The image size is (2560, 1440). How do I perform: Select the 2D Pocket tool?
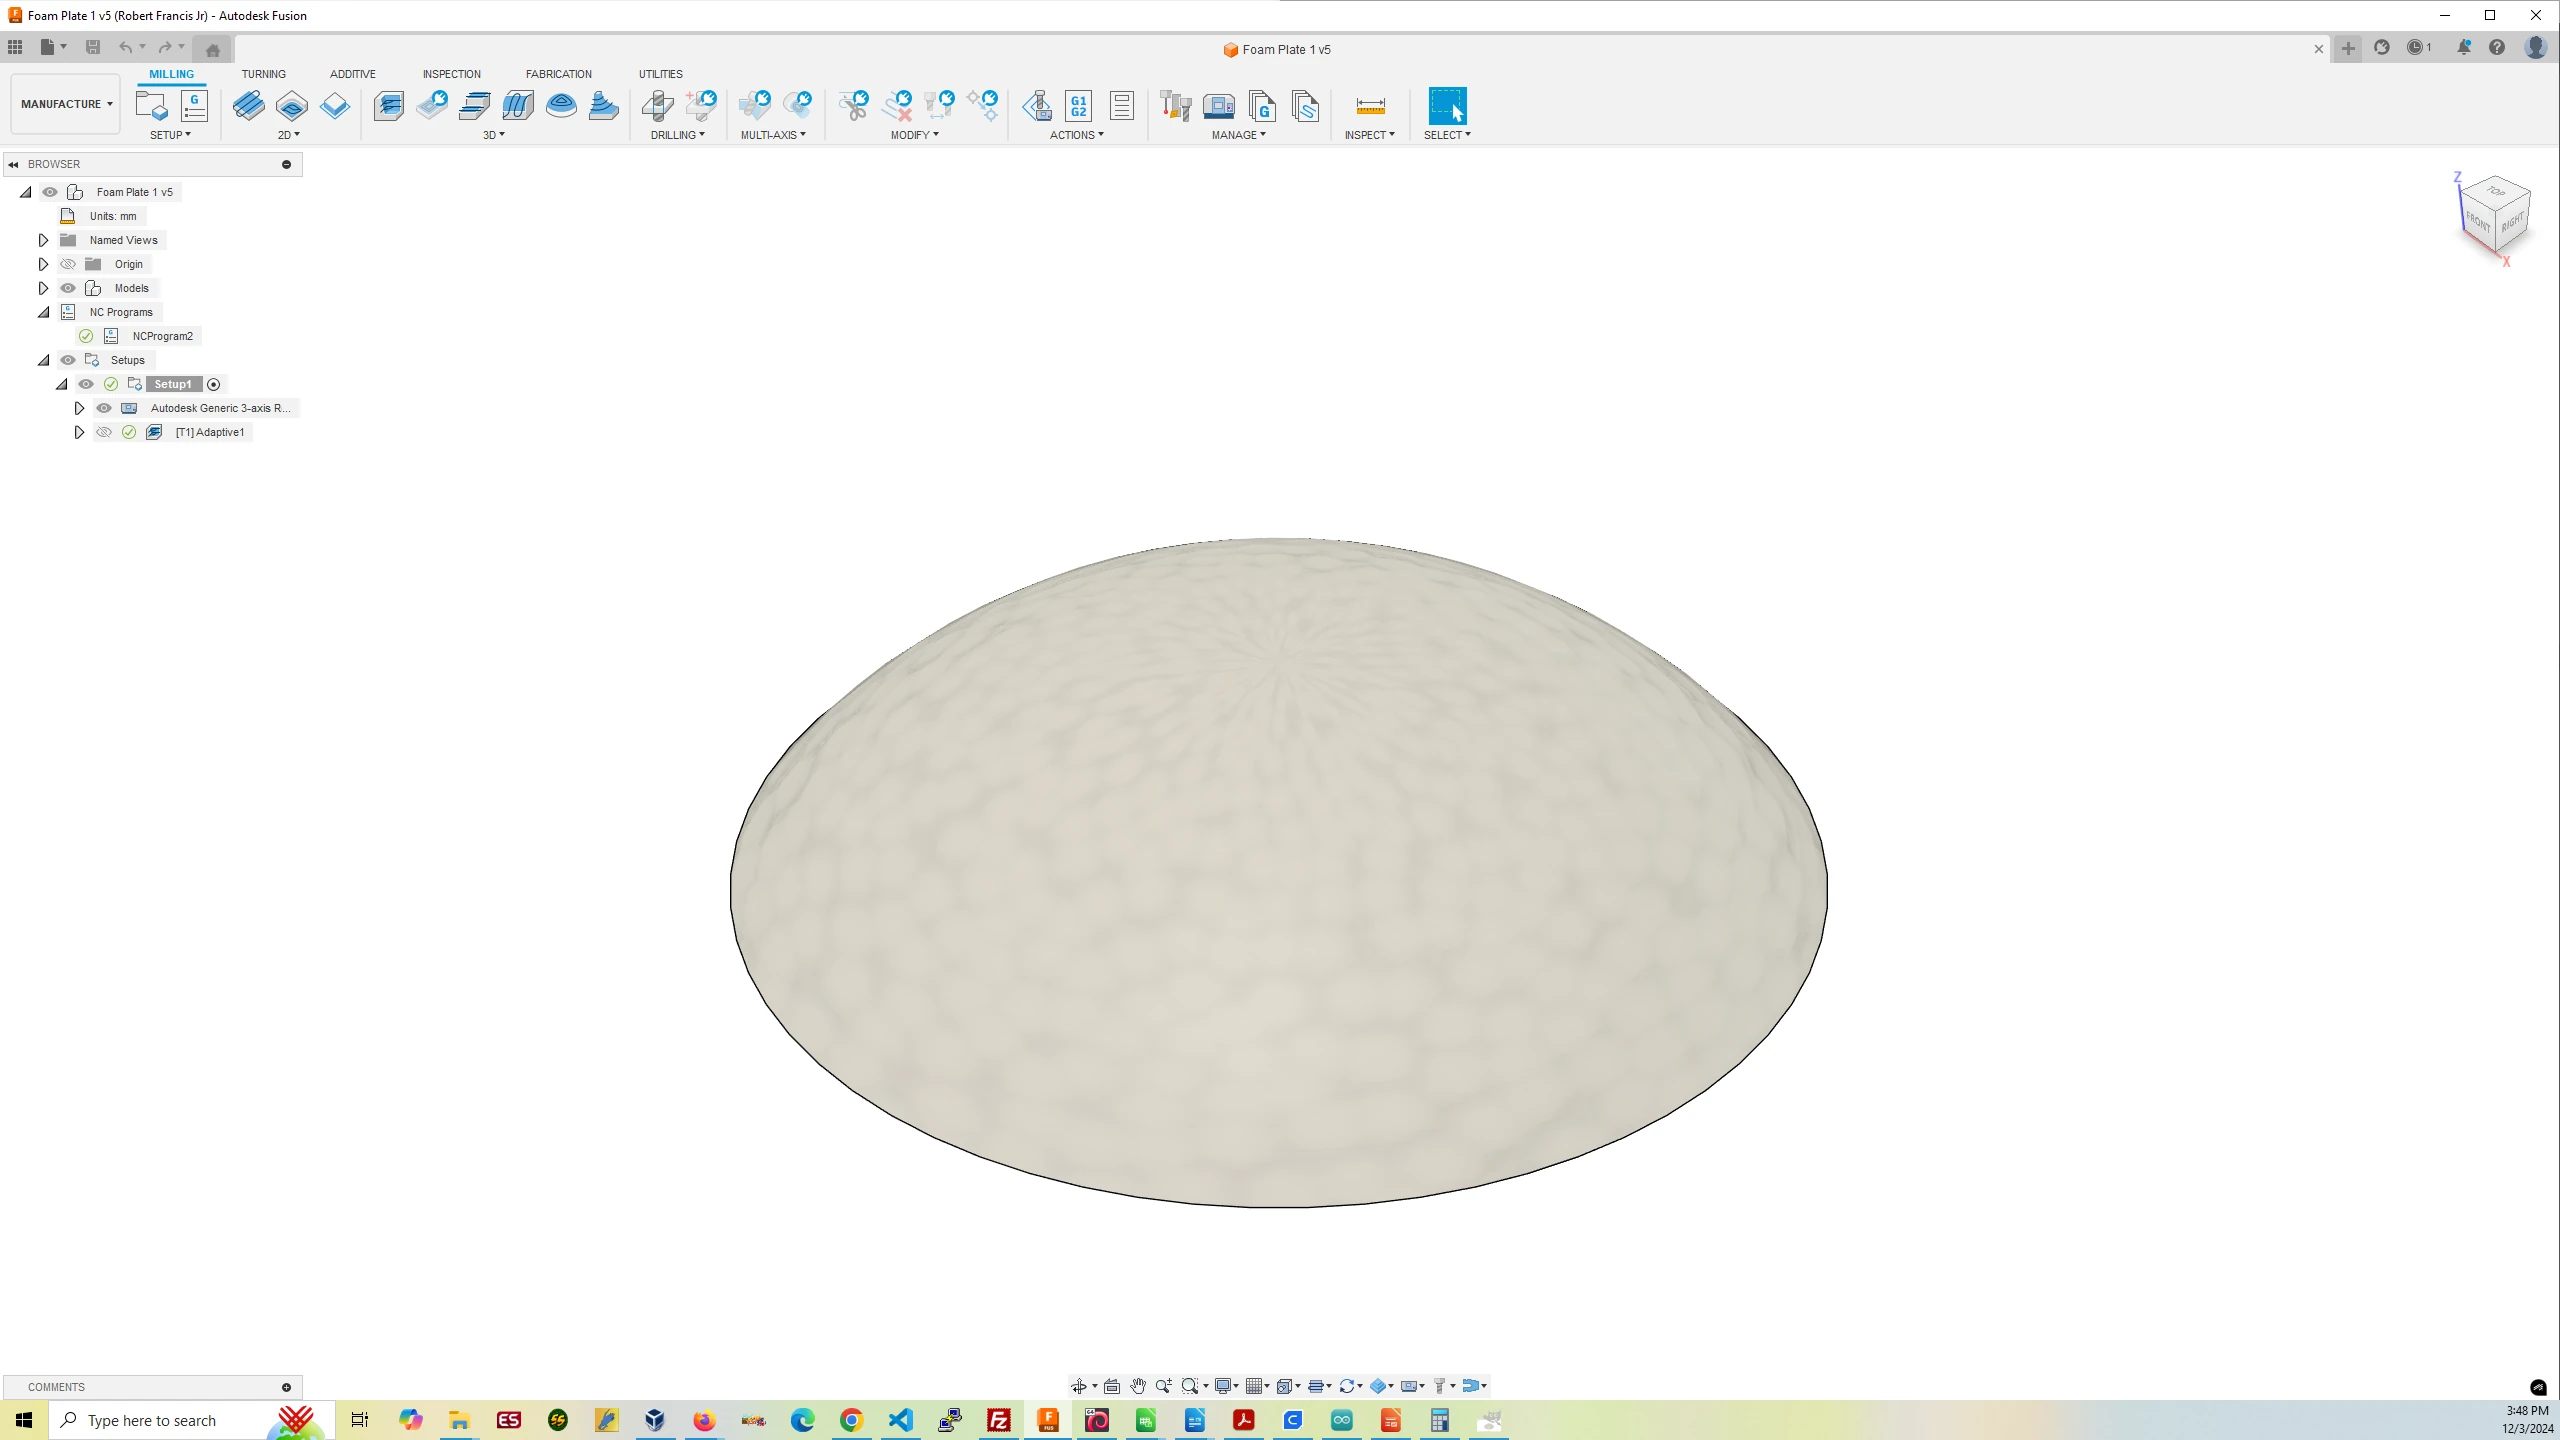(x=292, y=105)
